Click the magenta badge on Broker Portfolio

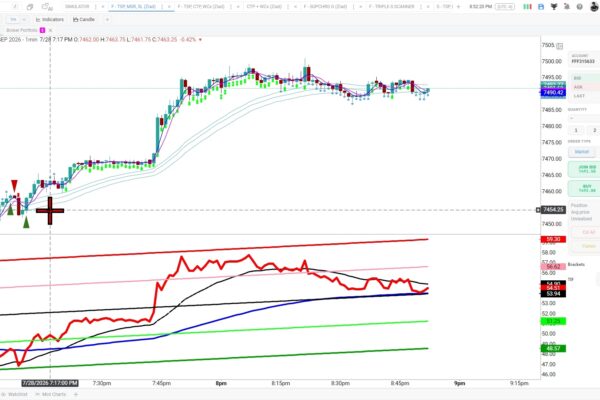(x=42, y=30)
